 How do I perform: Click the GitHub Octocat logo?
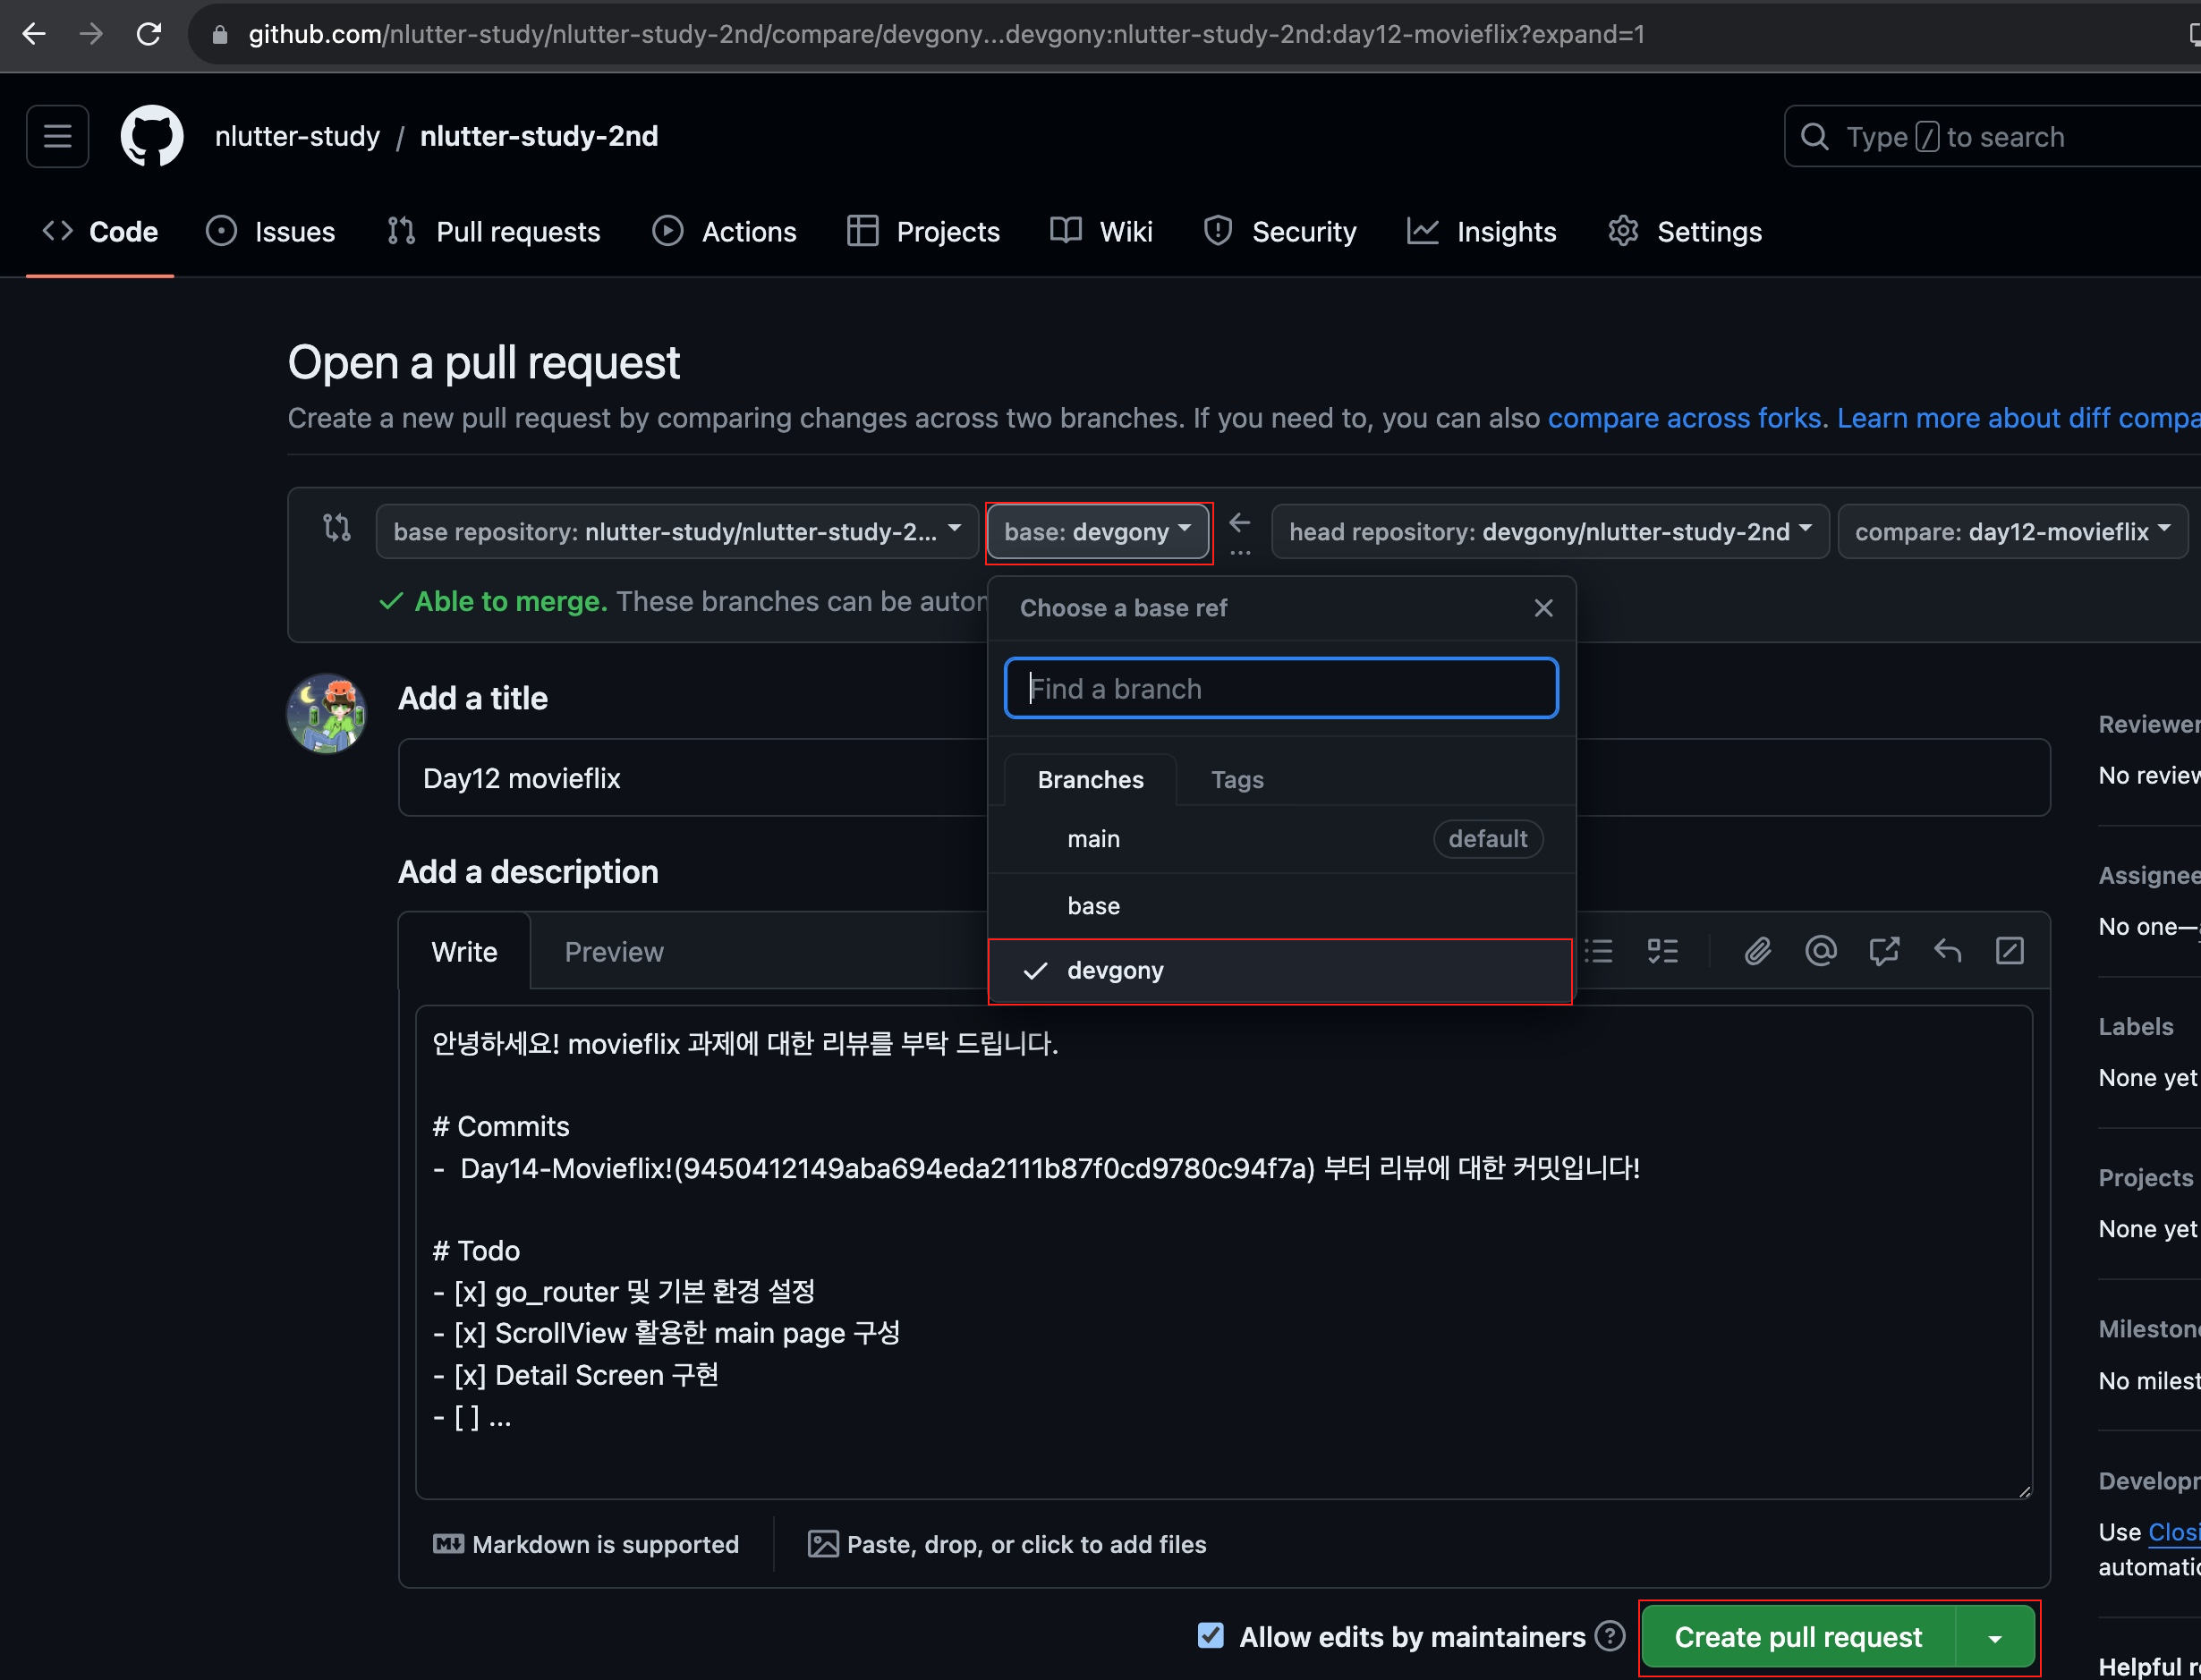tap(151, 136)
